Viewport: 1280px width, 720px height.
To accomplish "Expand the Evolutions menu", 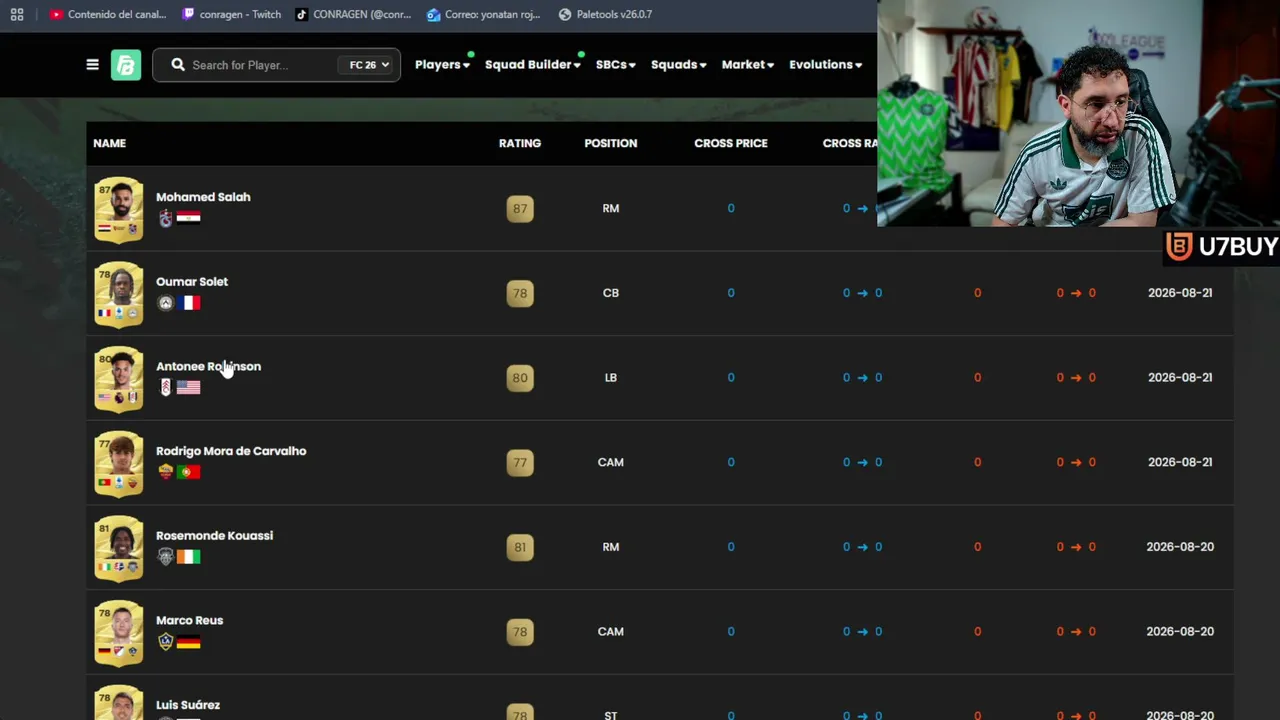I will (x=826, y=65).
